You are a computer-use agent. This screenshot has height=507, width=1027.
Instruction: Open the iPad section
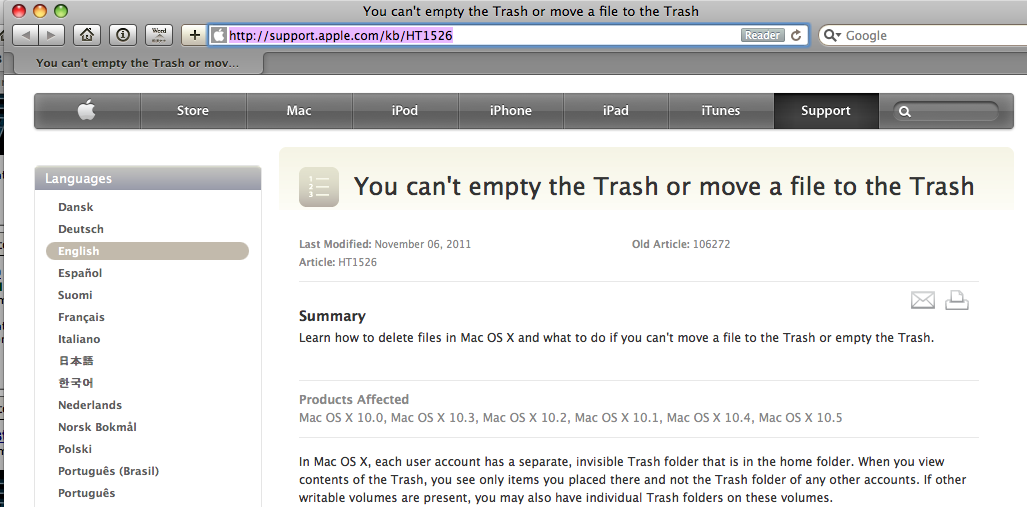click(x=616, y=111)
